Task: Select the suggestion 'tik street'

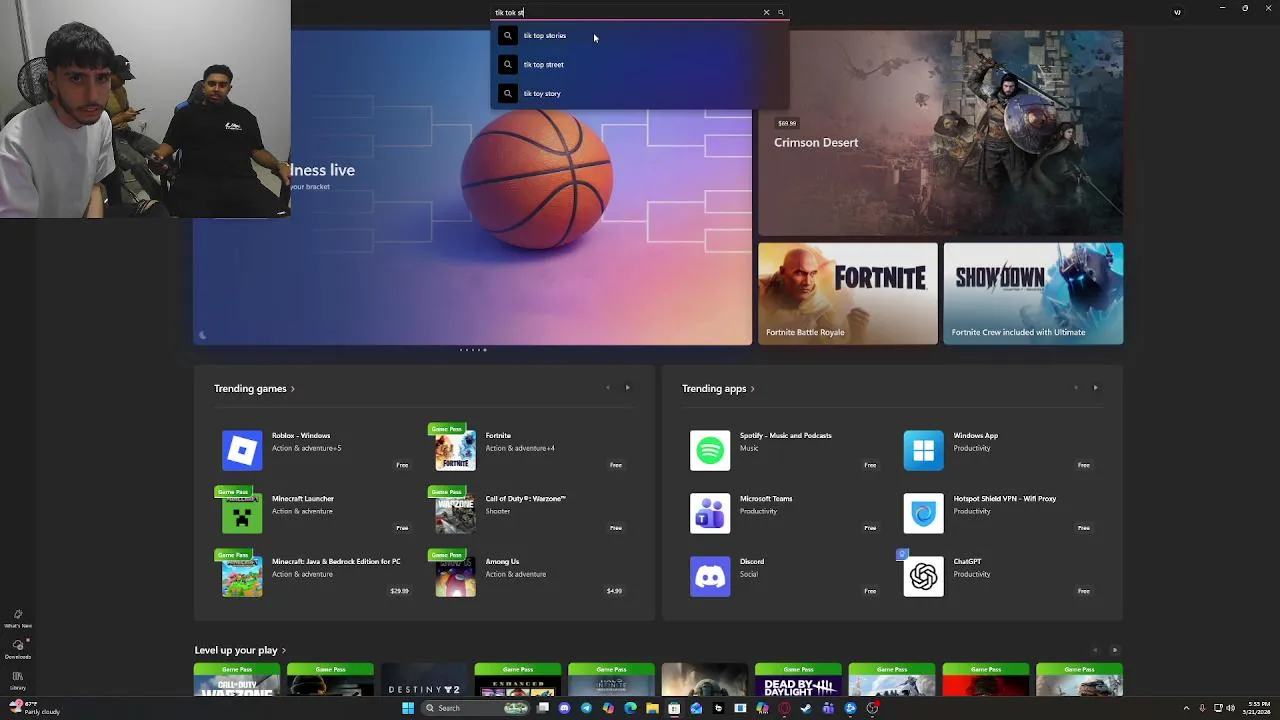Action: (640, 65)
